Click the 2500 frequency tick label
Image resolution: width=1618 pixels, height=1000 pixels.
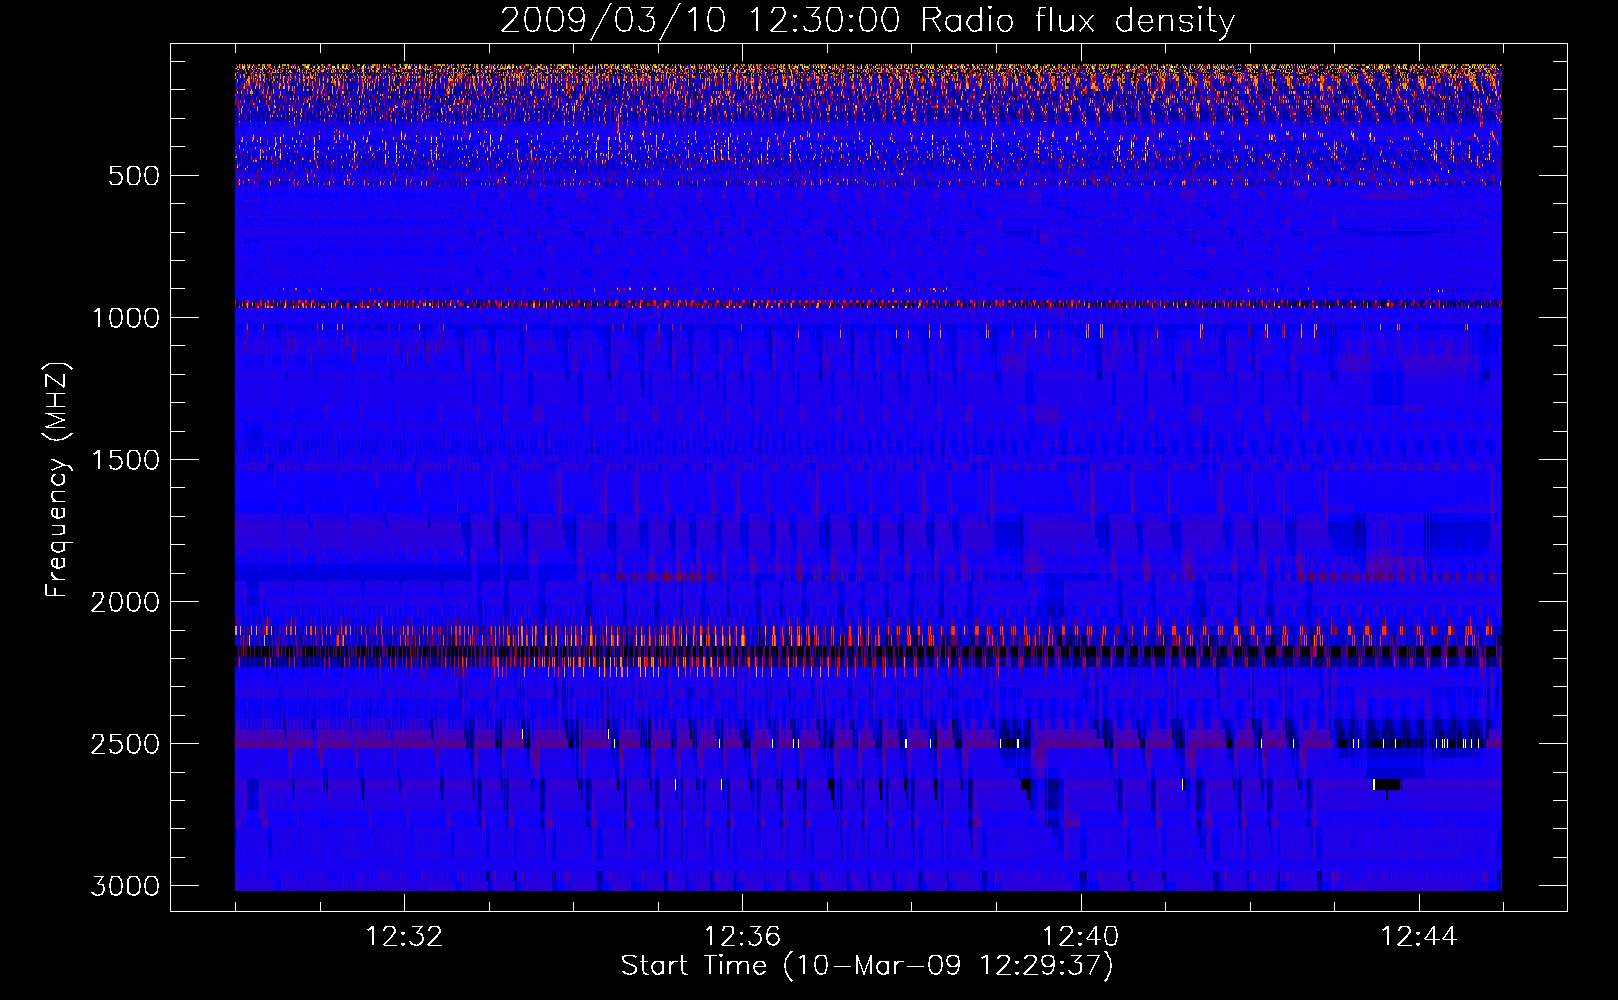pyautogui.click(x=124, y=744)
